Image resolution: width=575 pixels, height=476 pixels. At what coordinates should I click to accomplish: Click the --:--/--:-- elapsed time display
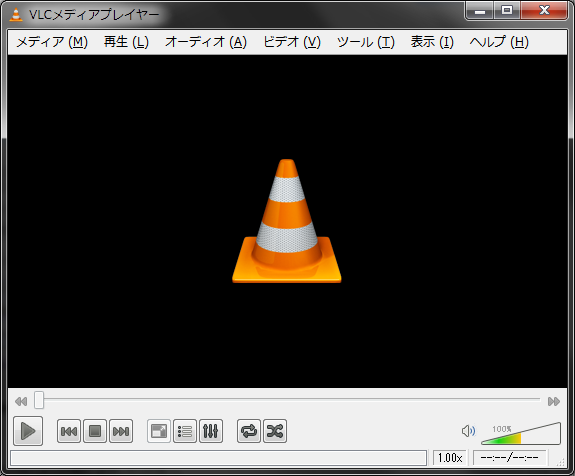(509, 458)
